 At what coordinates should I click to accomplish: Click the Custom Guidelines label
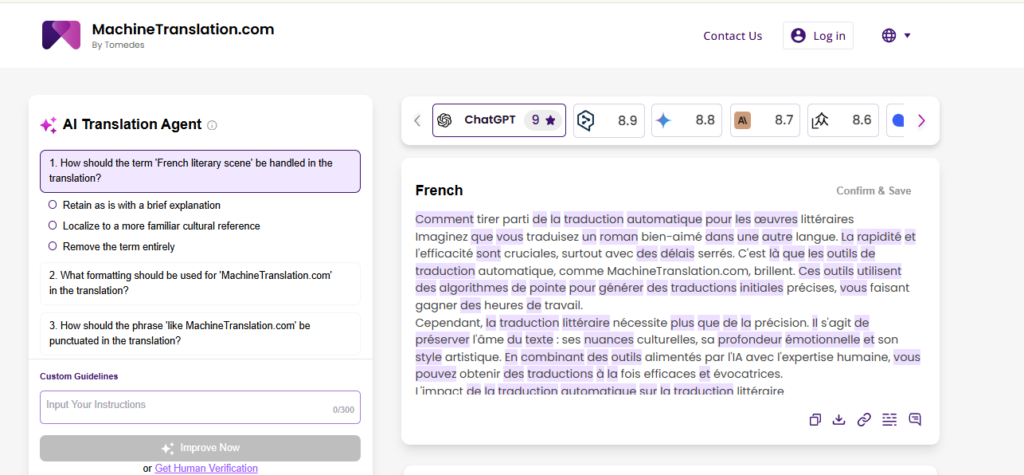[x=78, y=376]
